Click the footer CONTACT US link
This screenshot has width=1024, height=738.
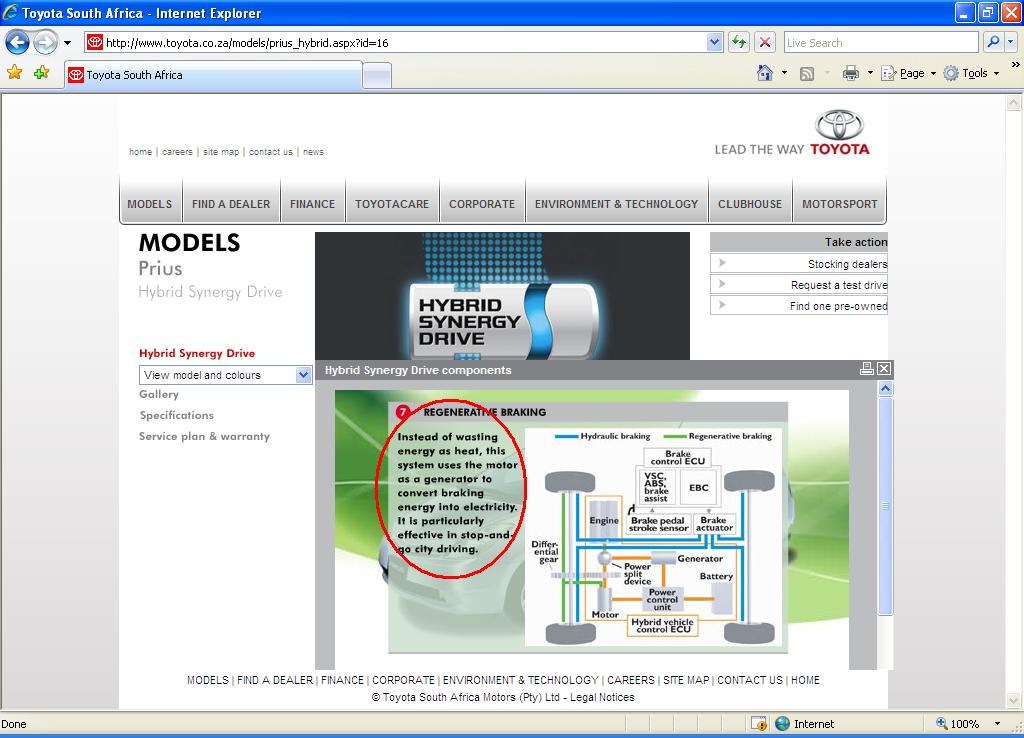click(750, 680)
